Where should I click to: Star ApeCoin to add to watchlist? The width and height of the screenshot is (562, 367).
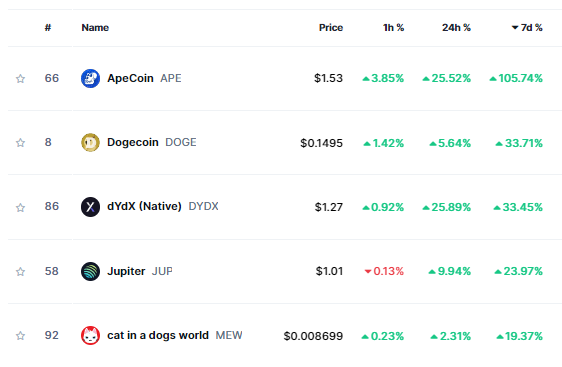pyautogui.click(x=20, y=78)
